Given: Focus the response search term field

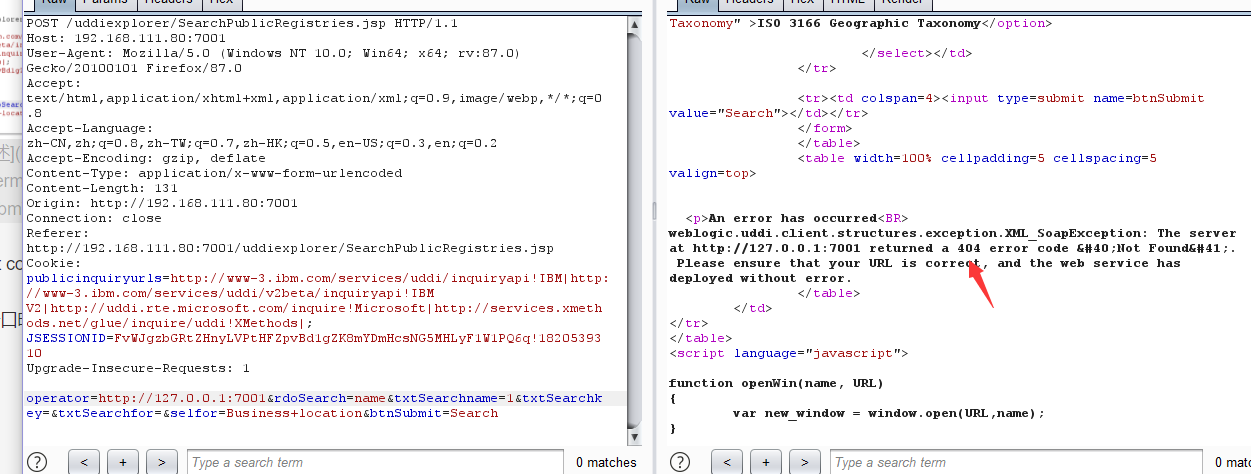Looking at the screenshot, I should 1017,462.
